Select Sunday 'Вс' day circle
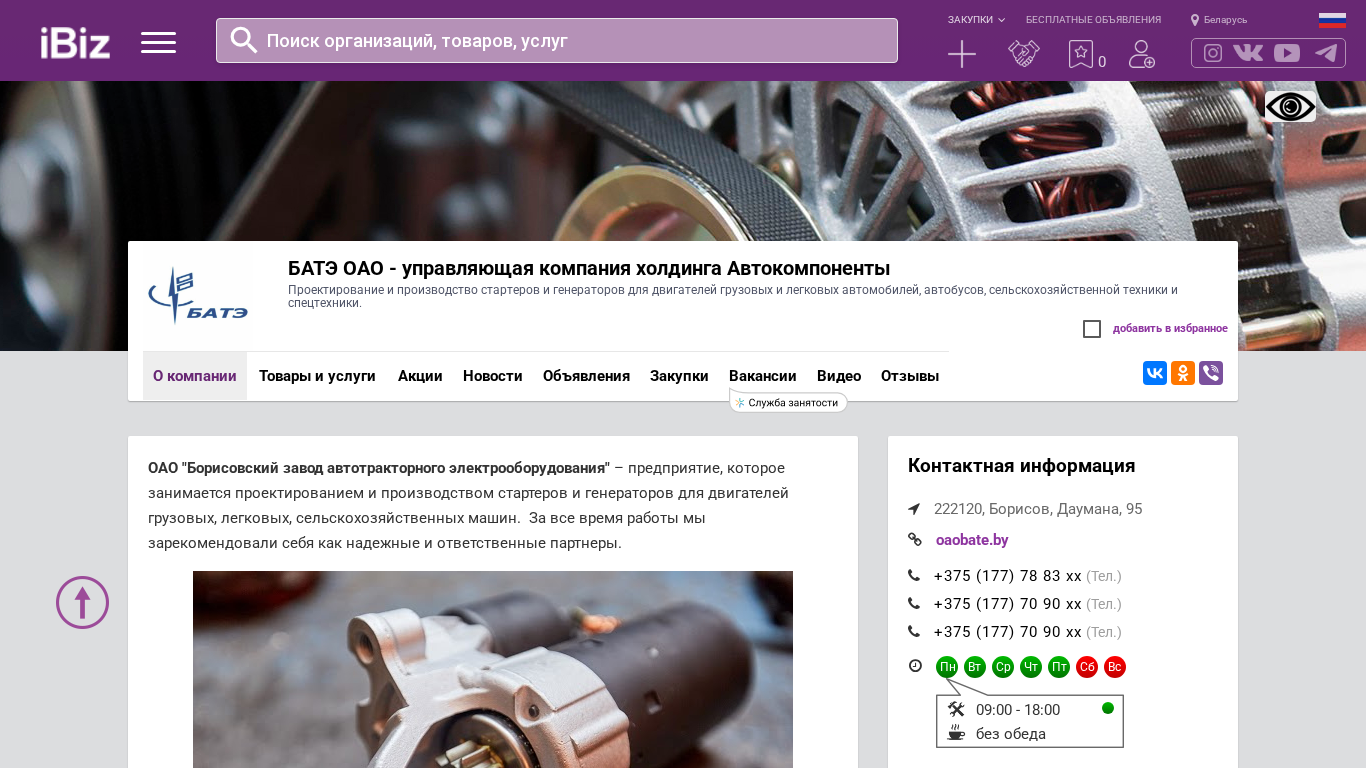 [1115, 667]
